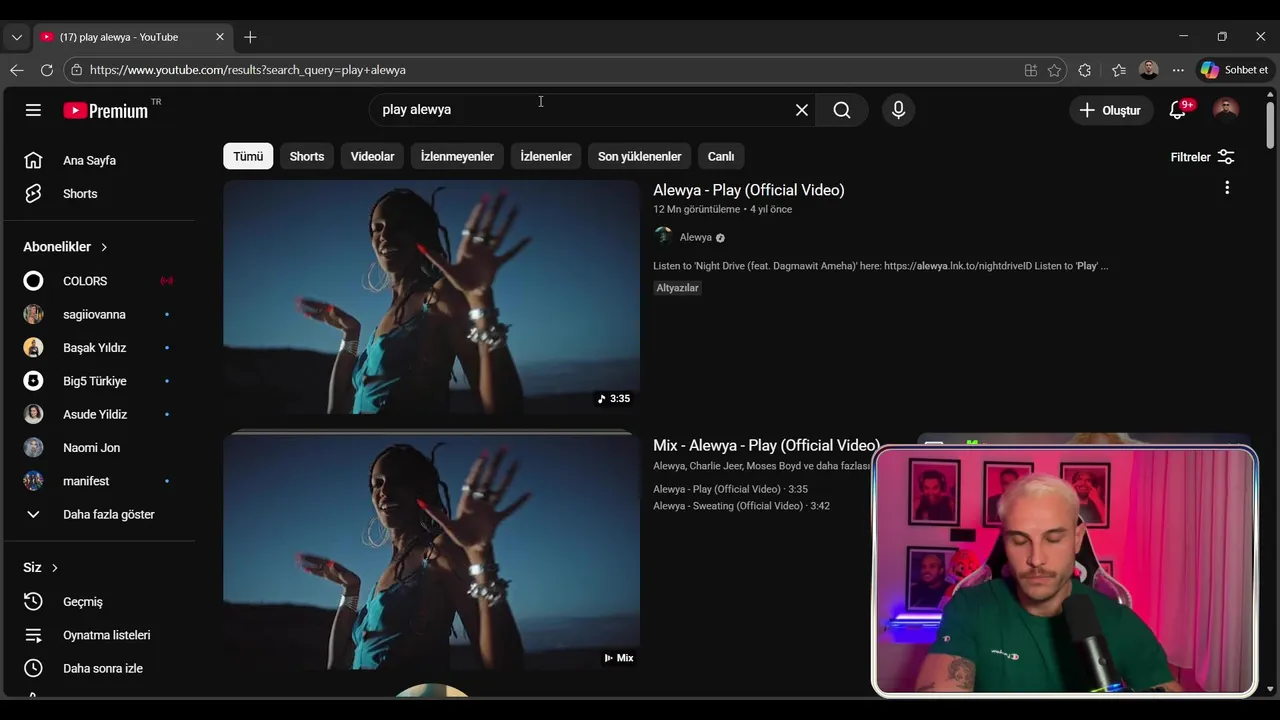Open Mix - Alewya - Play title link
This screenshot has height=720, width=1280.
click(766, 445)
